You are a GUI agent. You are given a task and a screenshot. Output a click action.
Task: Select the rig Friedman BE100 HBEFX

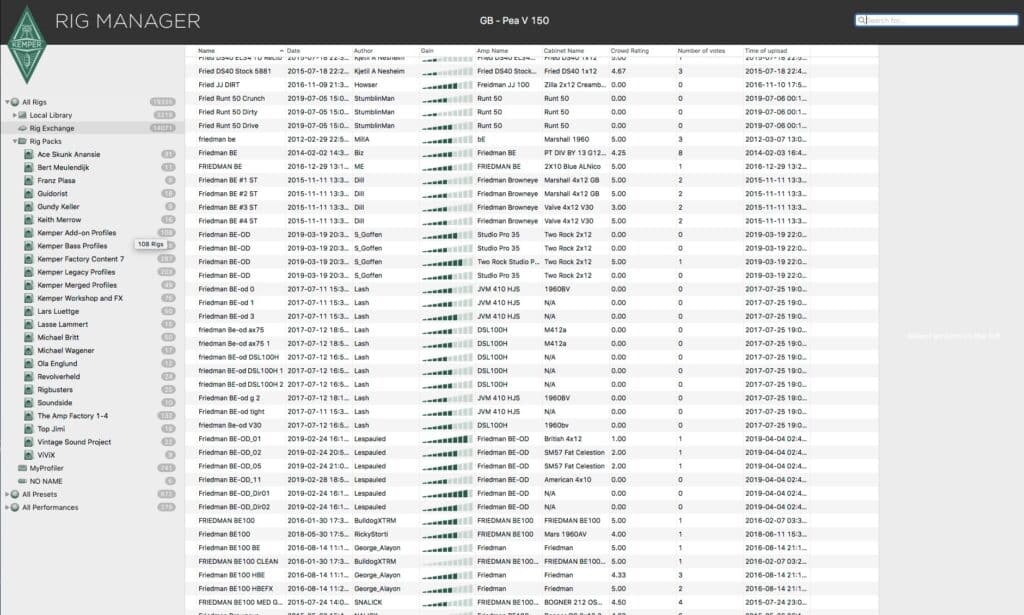[x=236, y=588]
